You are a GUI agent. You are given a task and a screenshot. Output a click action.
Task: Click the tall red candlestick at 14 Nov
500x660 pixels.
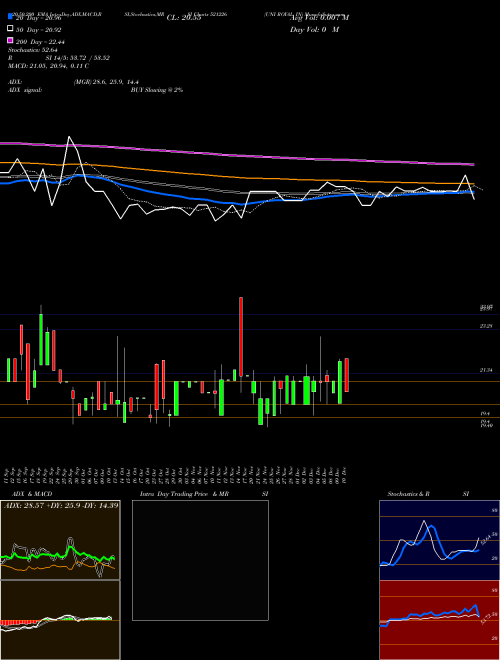pos(241,337)
